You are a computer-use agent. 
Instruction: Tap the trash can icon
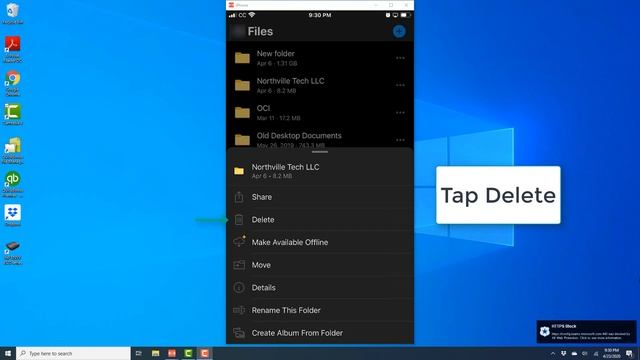click(239, 220)
